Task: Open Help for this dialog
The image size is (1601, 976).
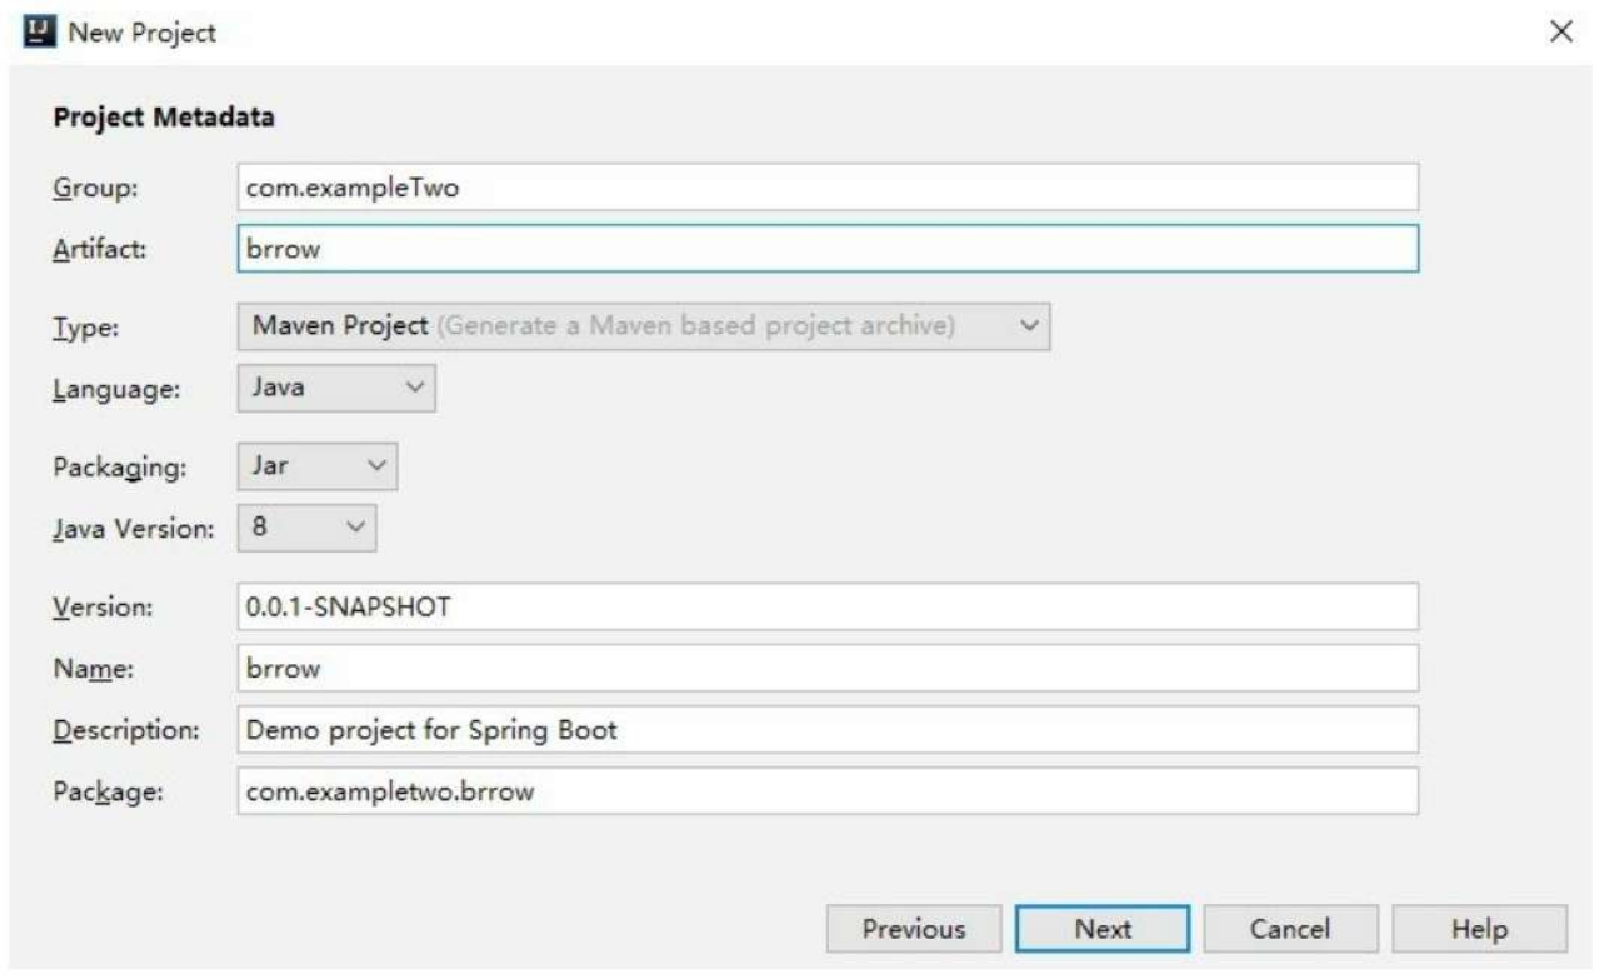Action: click(1479, 929)
